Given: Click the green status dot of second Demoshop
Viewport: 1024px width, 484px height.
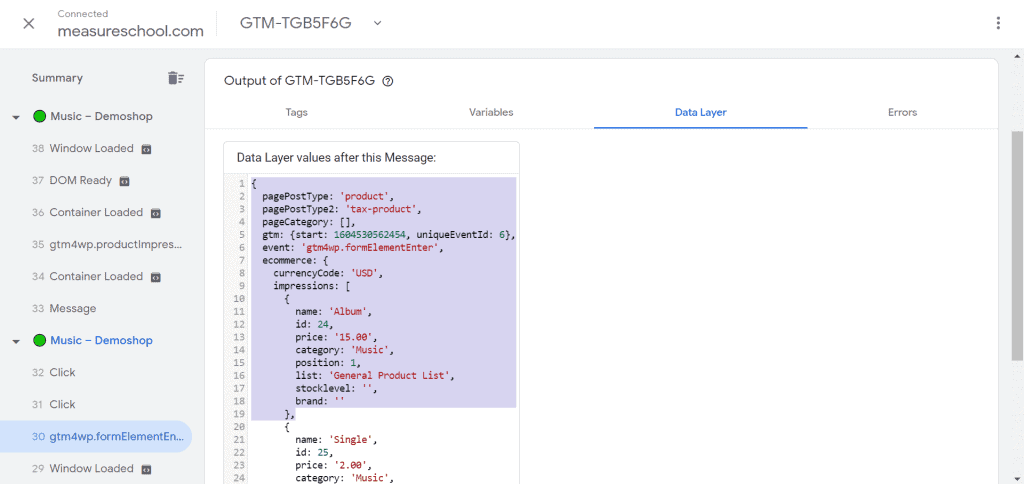Looking at the screenshot, I should click(x=39, y=340).
